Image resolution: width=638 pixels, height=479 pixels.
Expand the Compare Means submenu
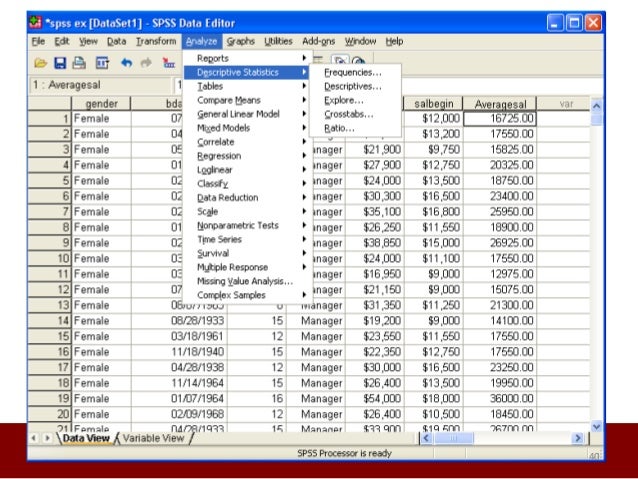248,100
